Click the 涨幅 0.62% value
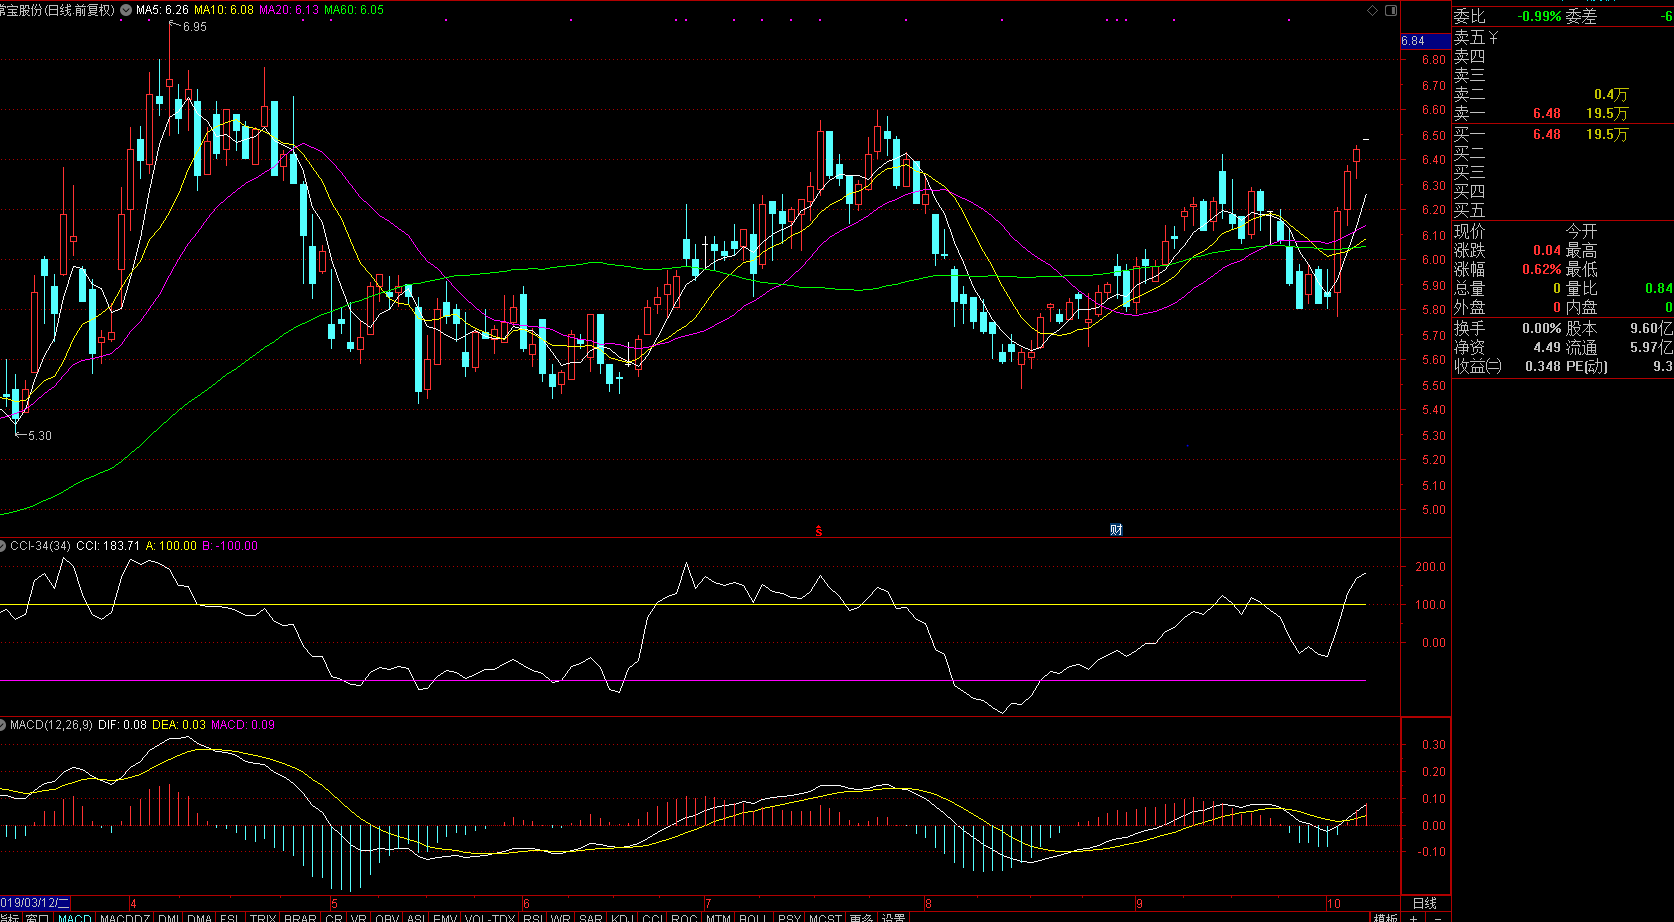 [x=1541, y=270]
